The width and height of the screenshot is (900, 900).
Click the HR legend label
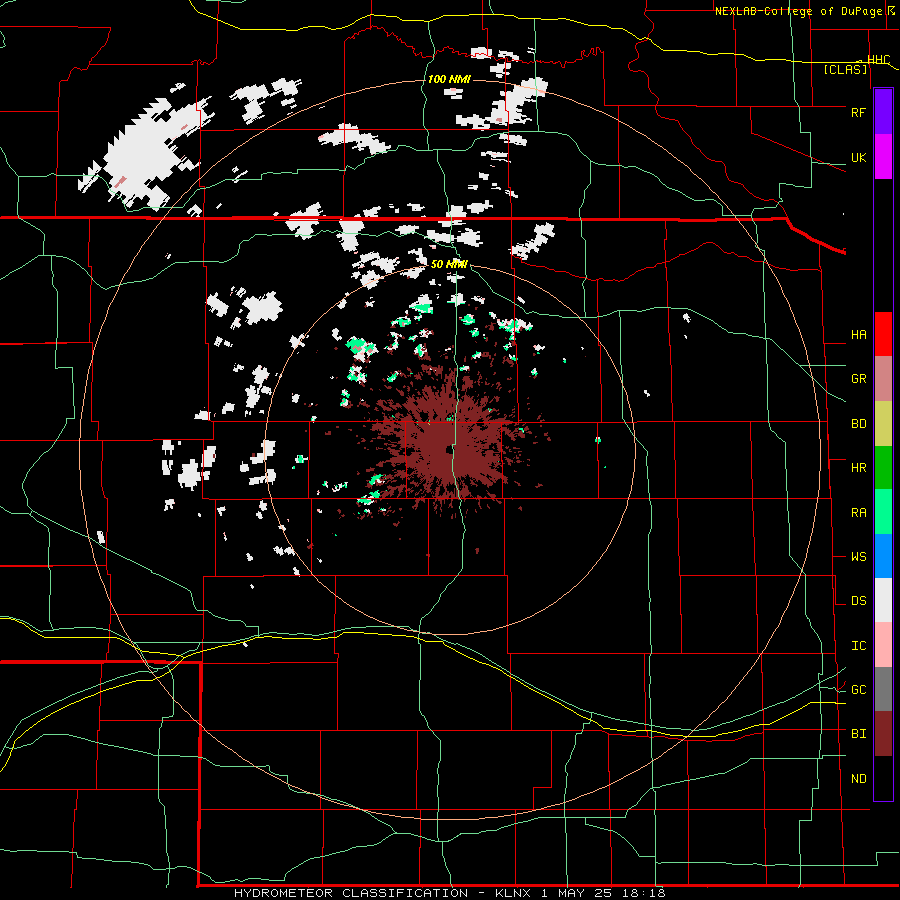click(858, 468)
